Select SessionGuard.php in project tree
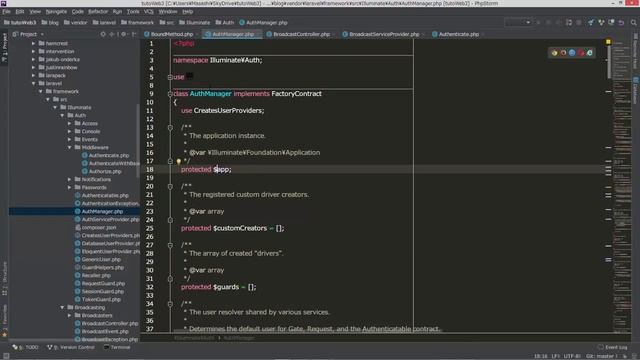The image size is (640, 360). (x=102, y=291)
